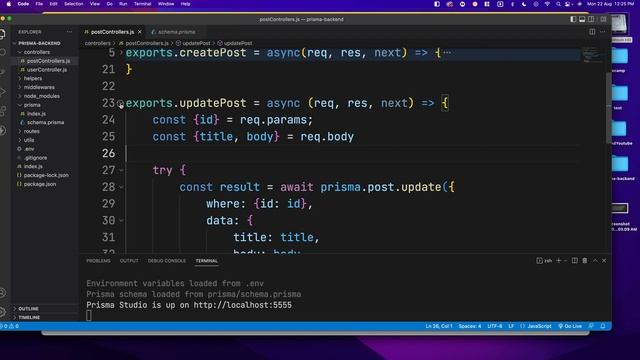
Task: Open Run and Debug view in activity bar
Action: coord(3,92)
